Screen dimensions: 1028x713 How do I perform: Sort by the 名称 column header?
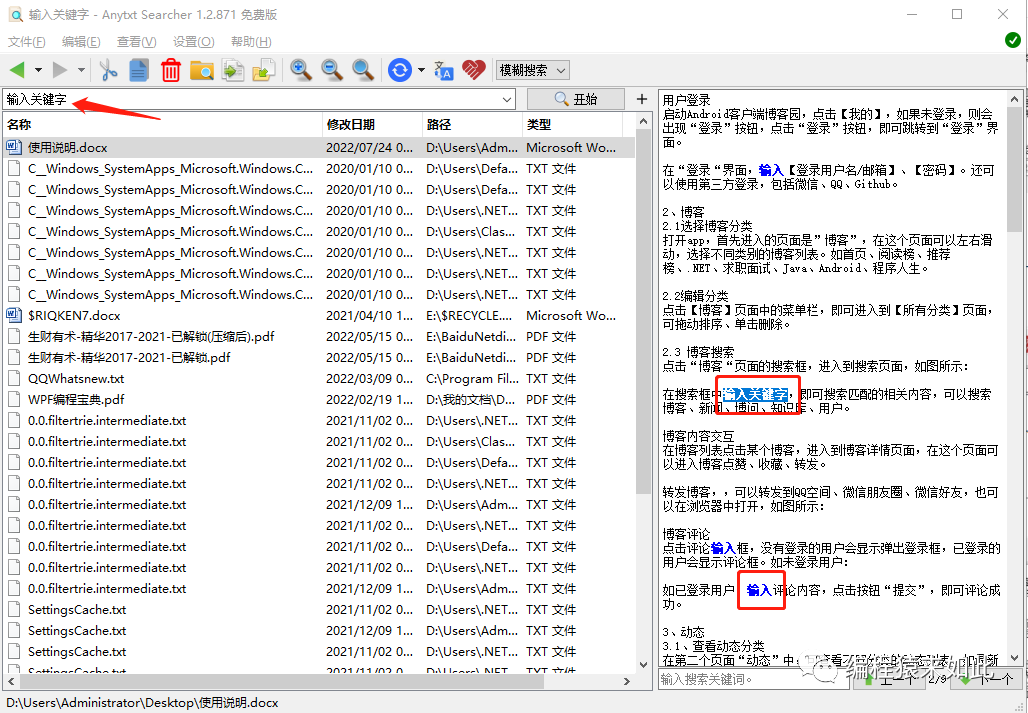pos(163,125)
